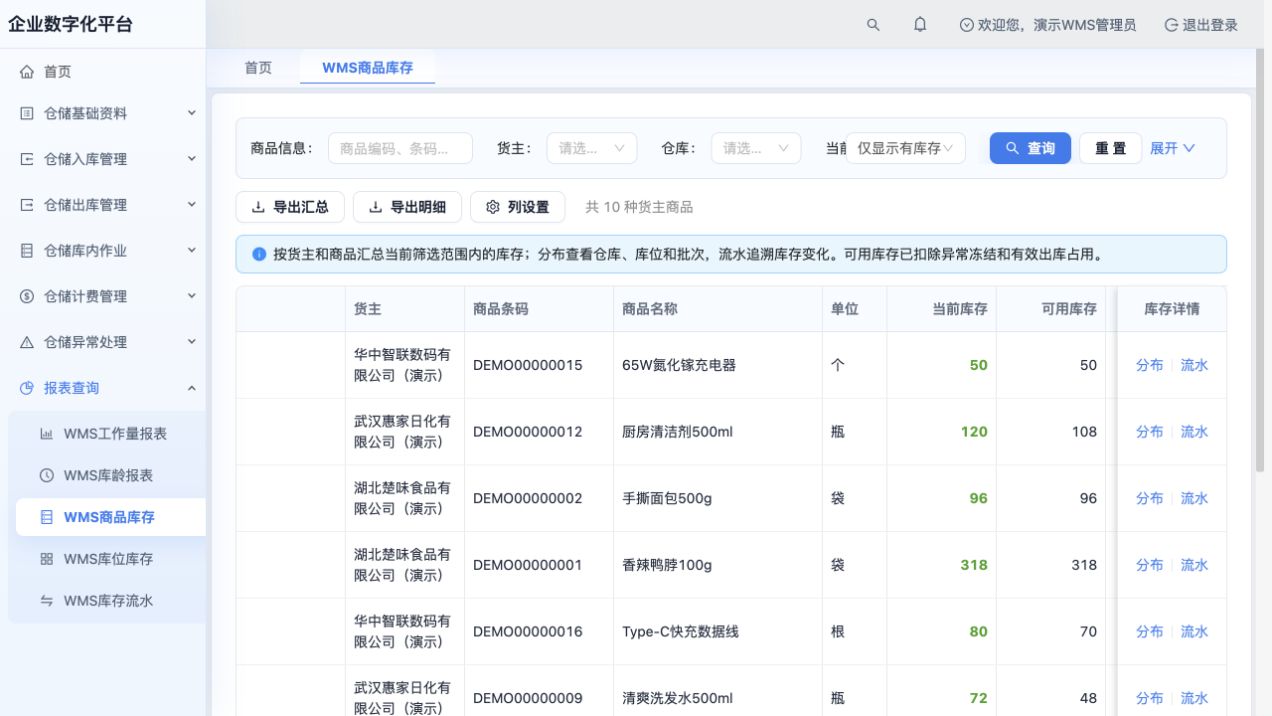Click the 仓储异常处理 warning icon
Screen dimensions: 1272x716
pos(27,342)
